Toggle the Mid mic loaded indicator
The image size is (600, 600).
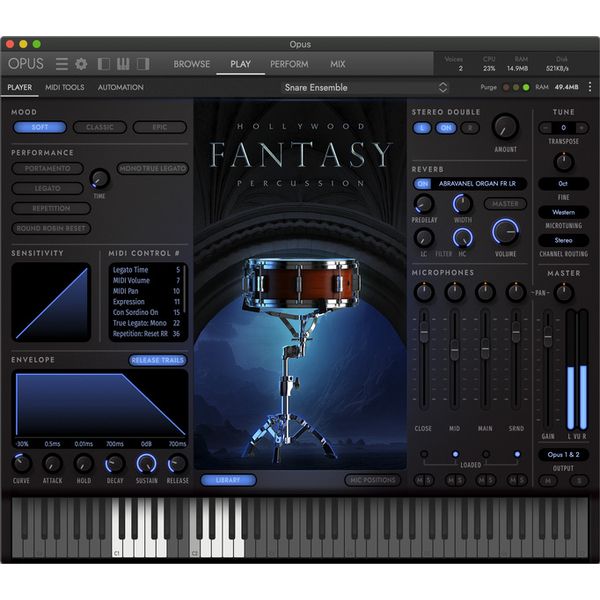coord(455,454)
